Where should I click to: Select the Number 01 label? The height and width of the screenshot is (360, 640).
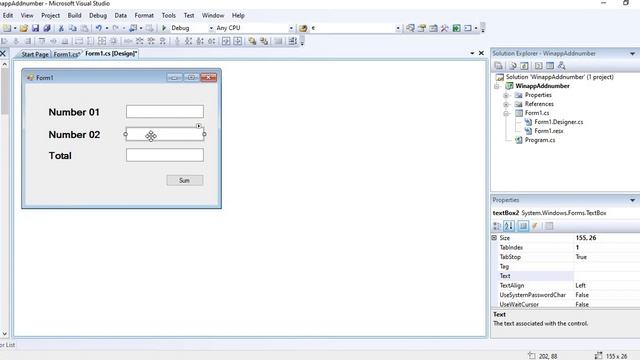[74, 112]
